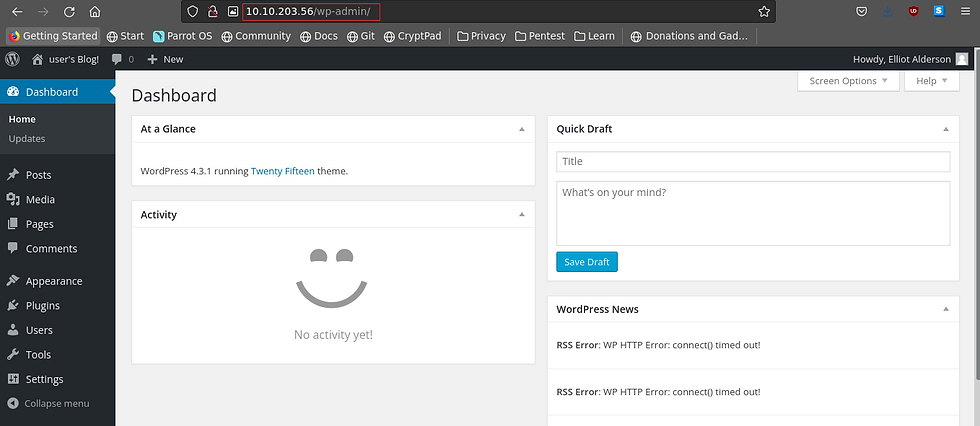
Task: Click the blue S extension icon
Action: pos(939,11)
